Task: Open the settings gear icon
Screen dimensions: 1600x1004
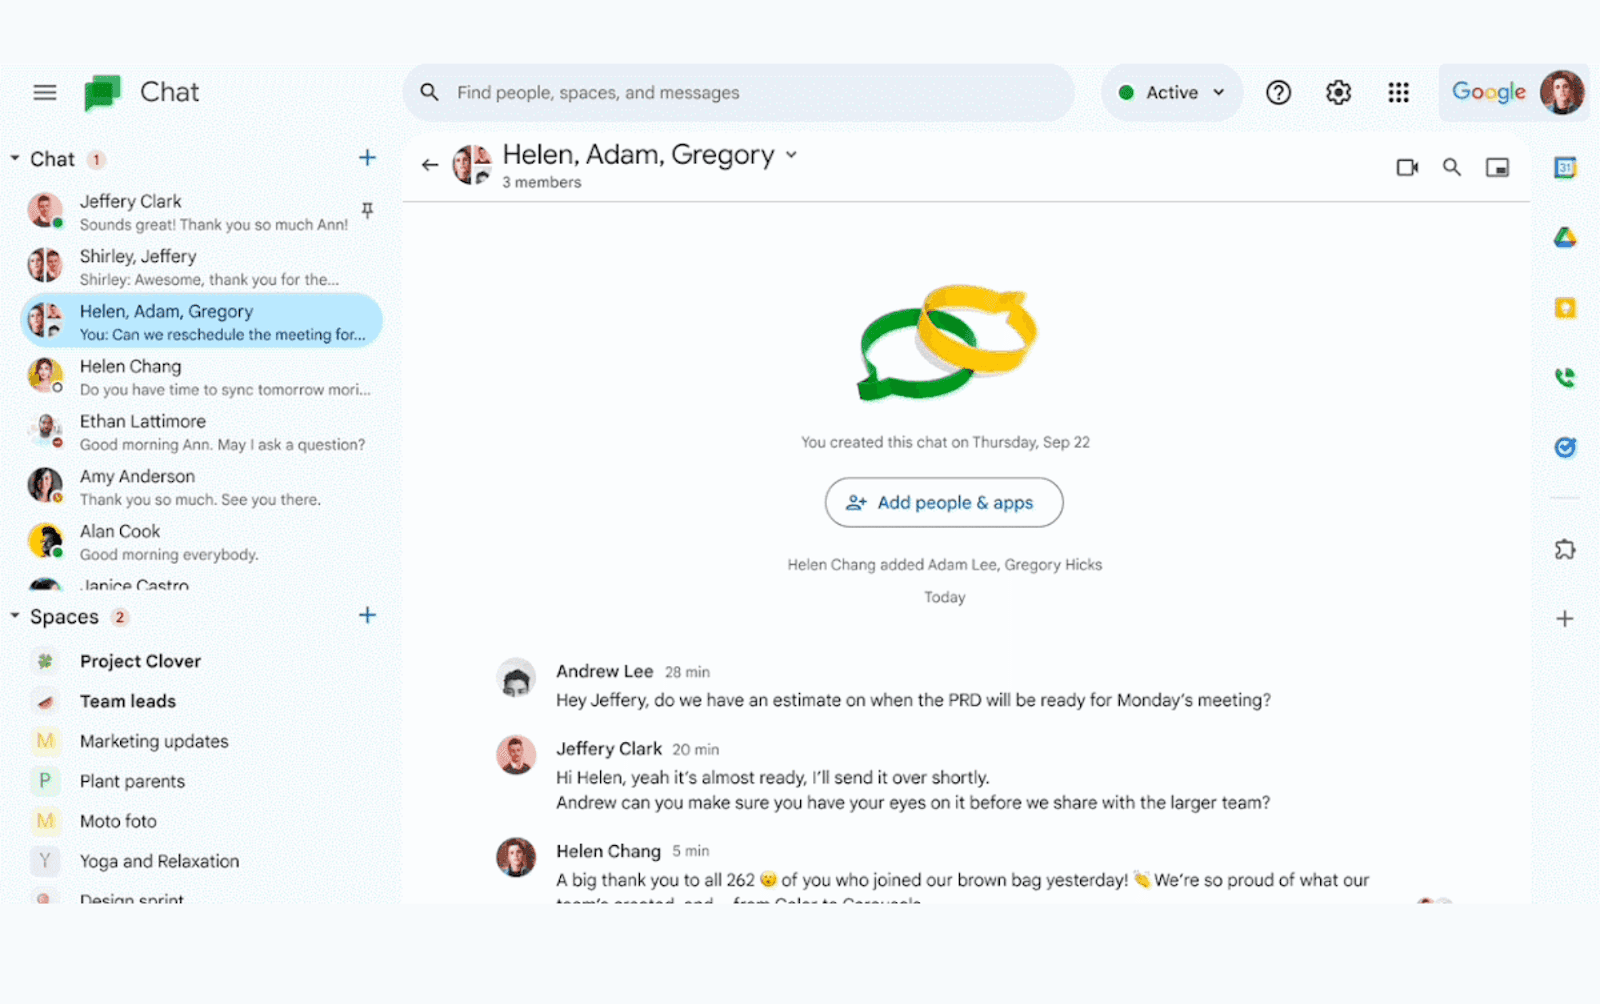Action: 1338,93
